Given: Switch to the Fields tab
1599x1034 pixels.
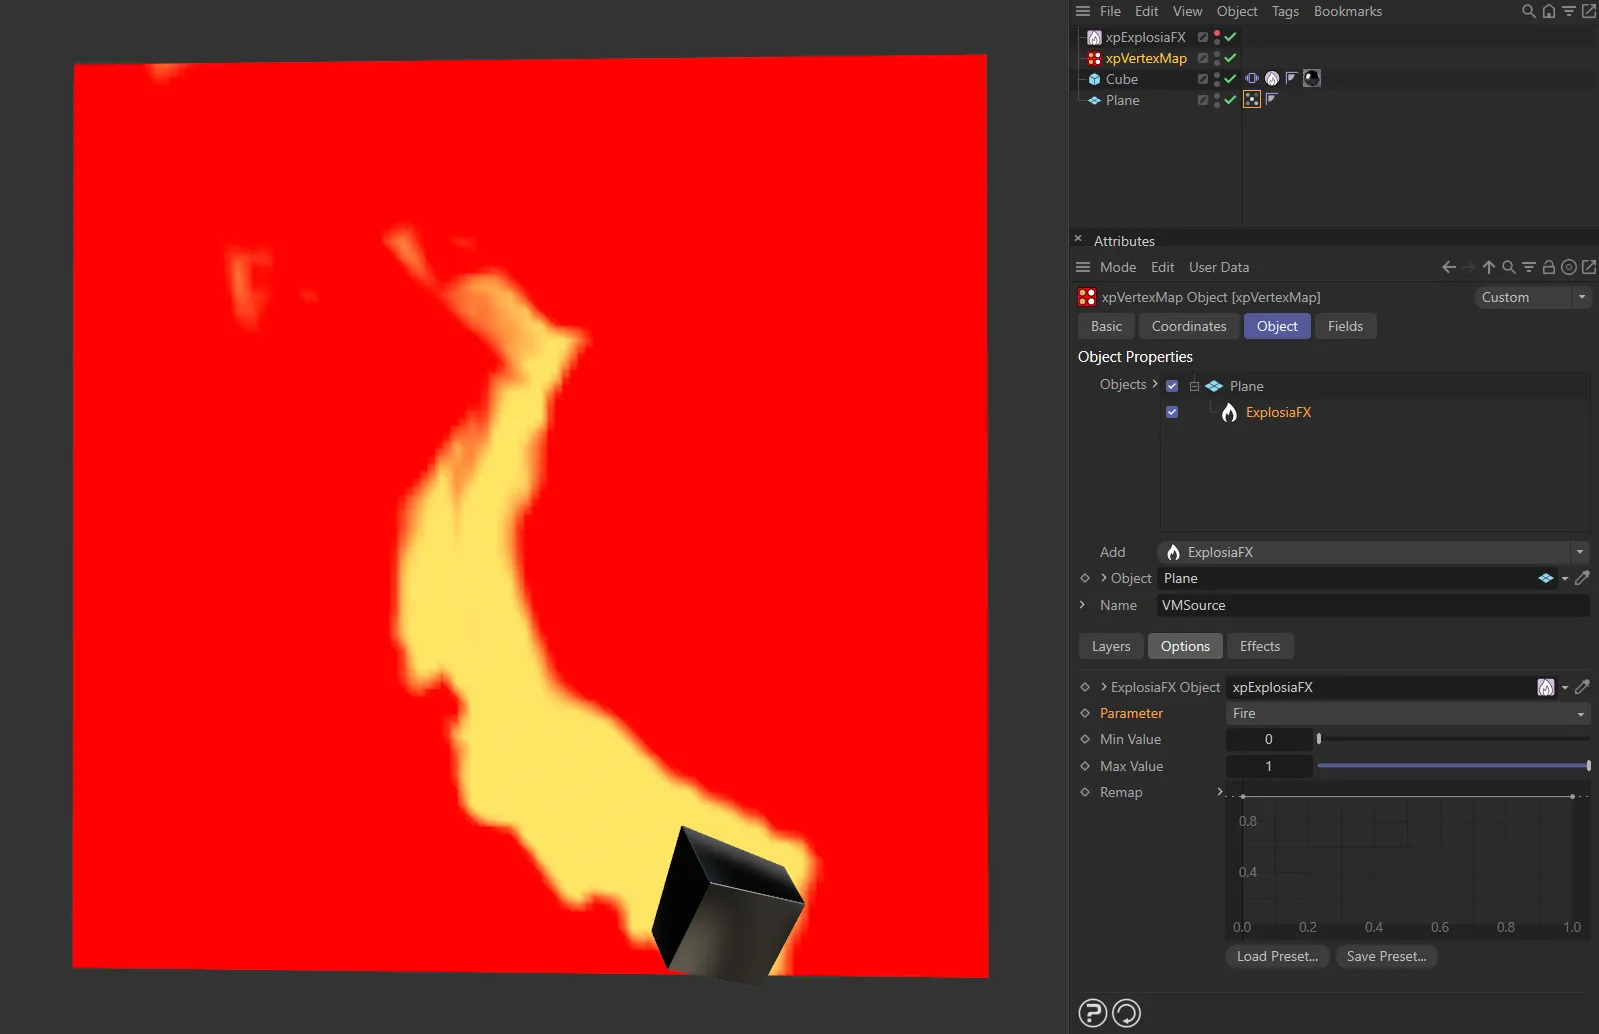Looking at the screenshot, I should 1345,326.
